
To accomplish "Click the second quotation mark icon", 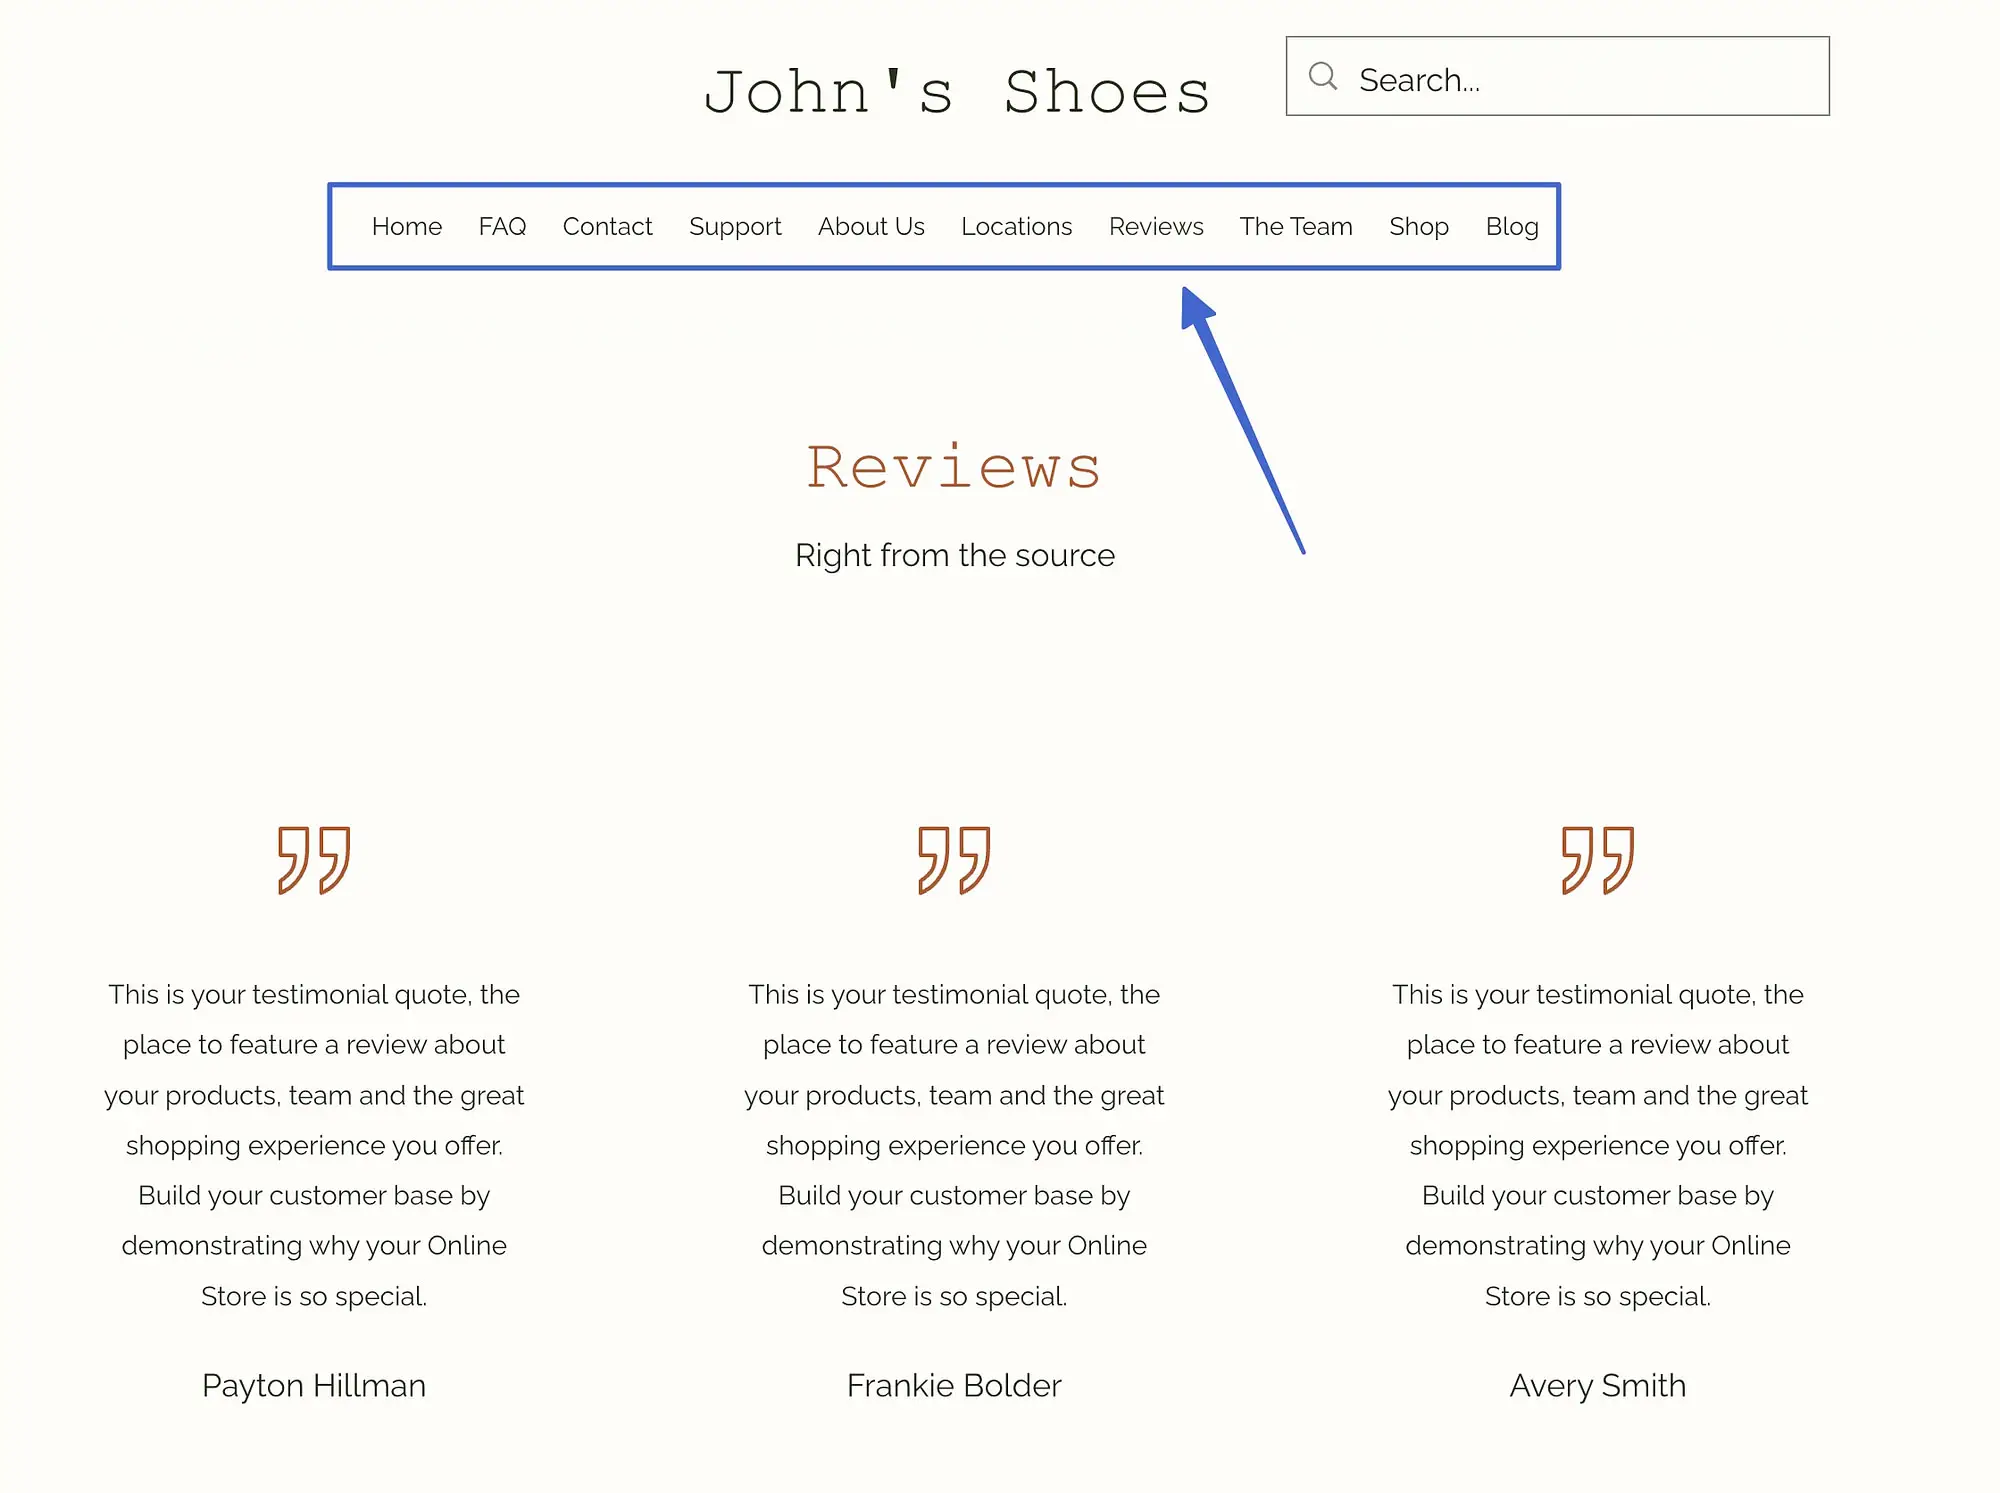I will (x=955, y=856).
